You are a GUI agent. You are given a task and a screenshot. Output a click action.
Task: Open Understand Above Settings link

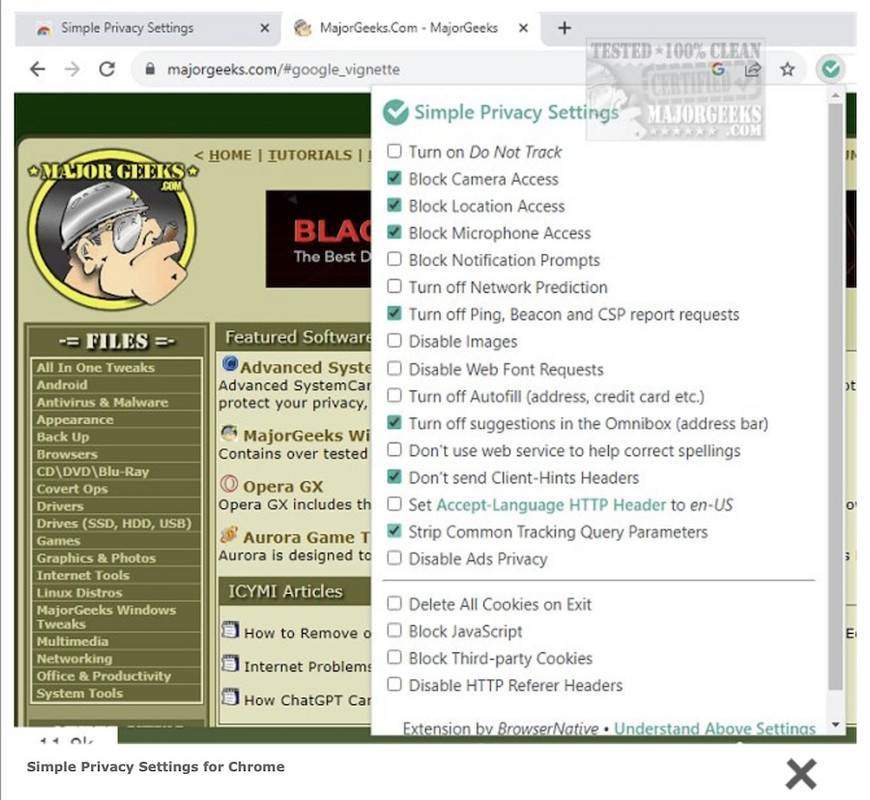tap(715, 728)
